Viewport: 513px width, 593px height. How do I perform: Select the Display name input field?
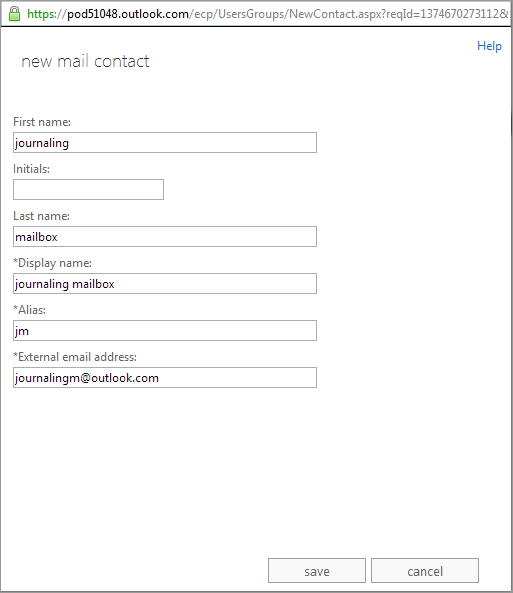coord(165,283)
